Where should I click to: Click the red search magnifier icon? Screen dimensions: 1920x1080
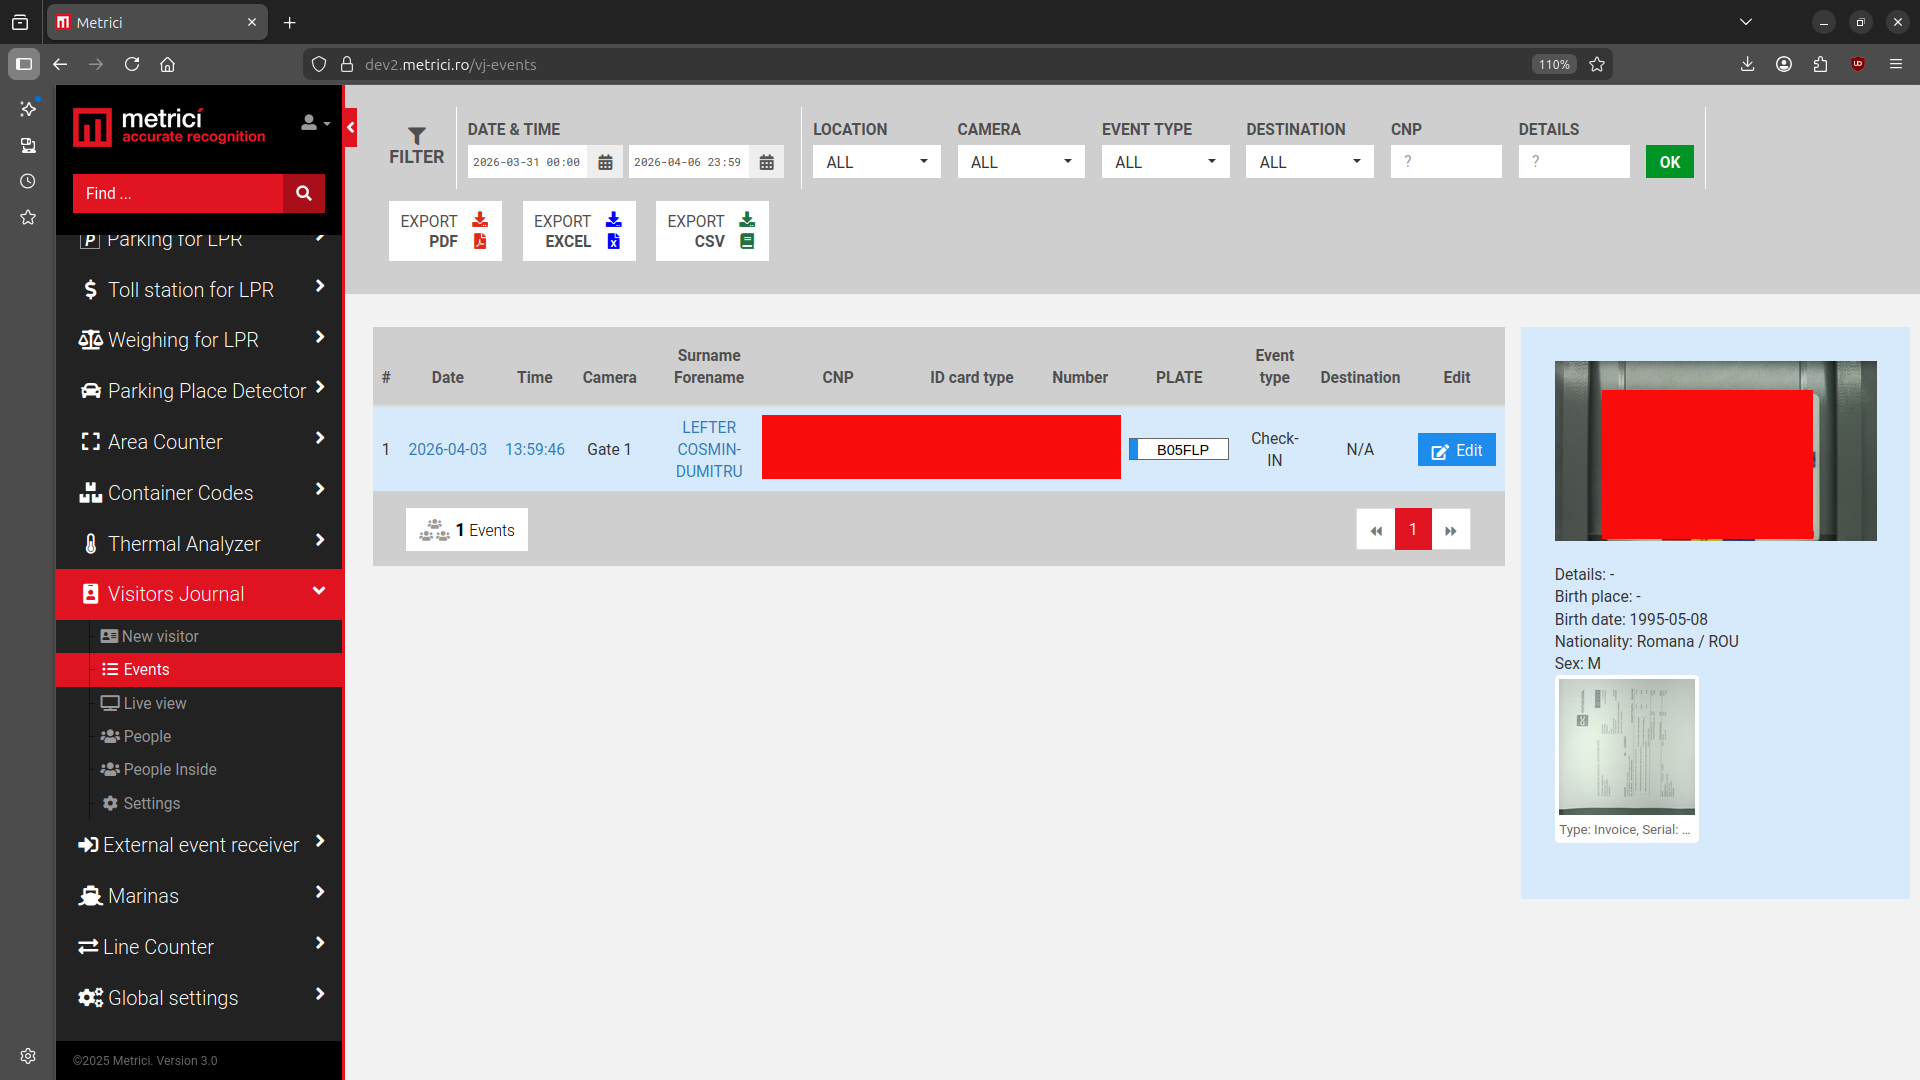[x=304, y=193]
